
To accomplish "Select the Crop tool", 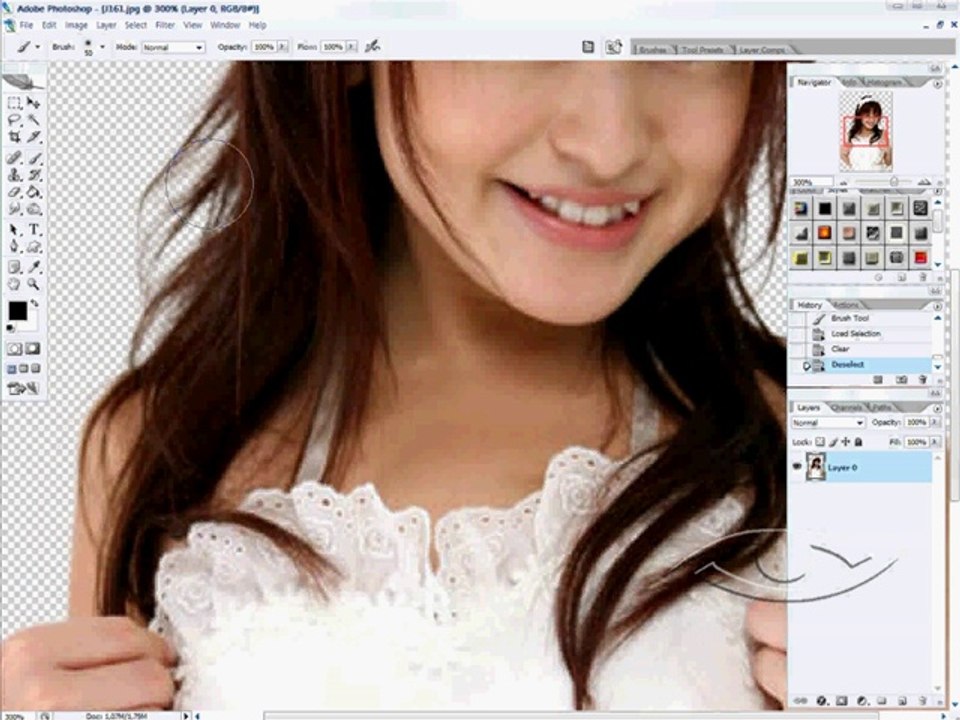I will coord(14,137).
